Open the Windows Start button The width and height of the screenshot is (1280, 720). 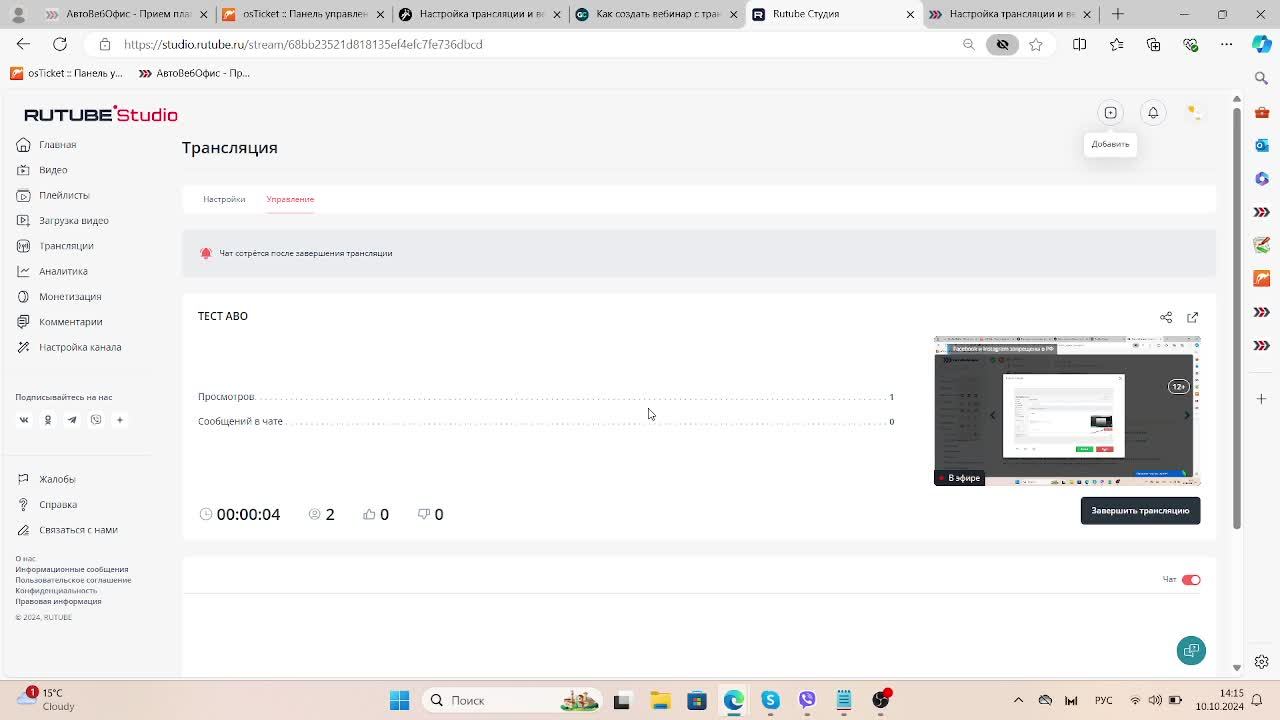pyautogui.click(x=399, y=700)
